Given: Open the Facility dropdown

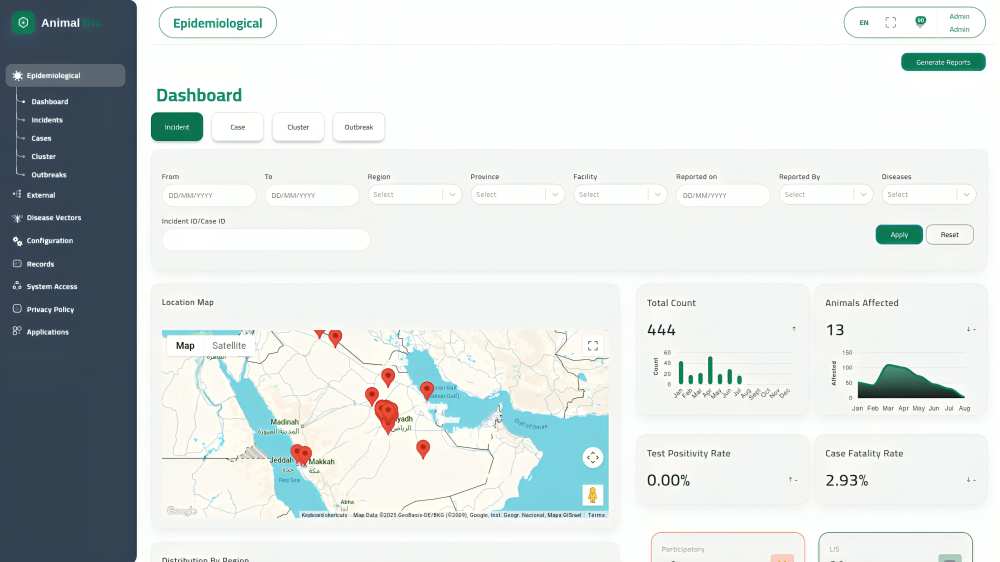Looking at the screenshot, I should [x=620, y=195].
